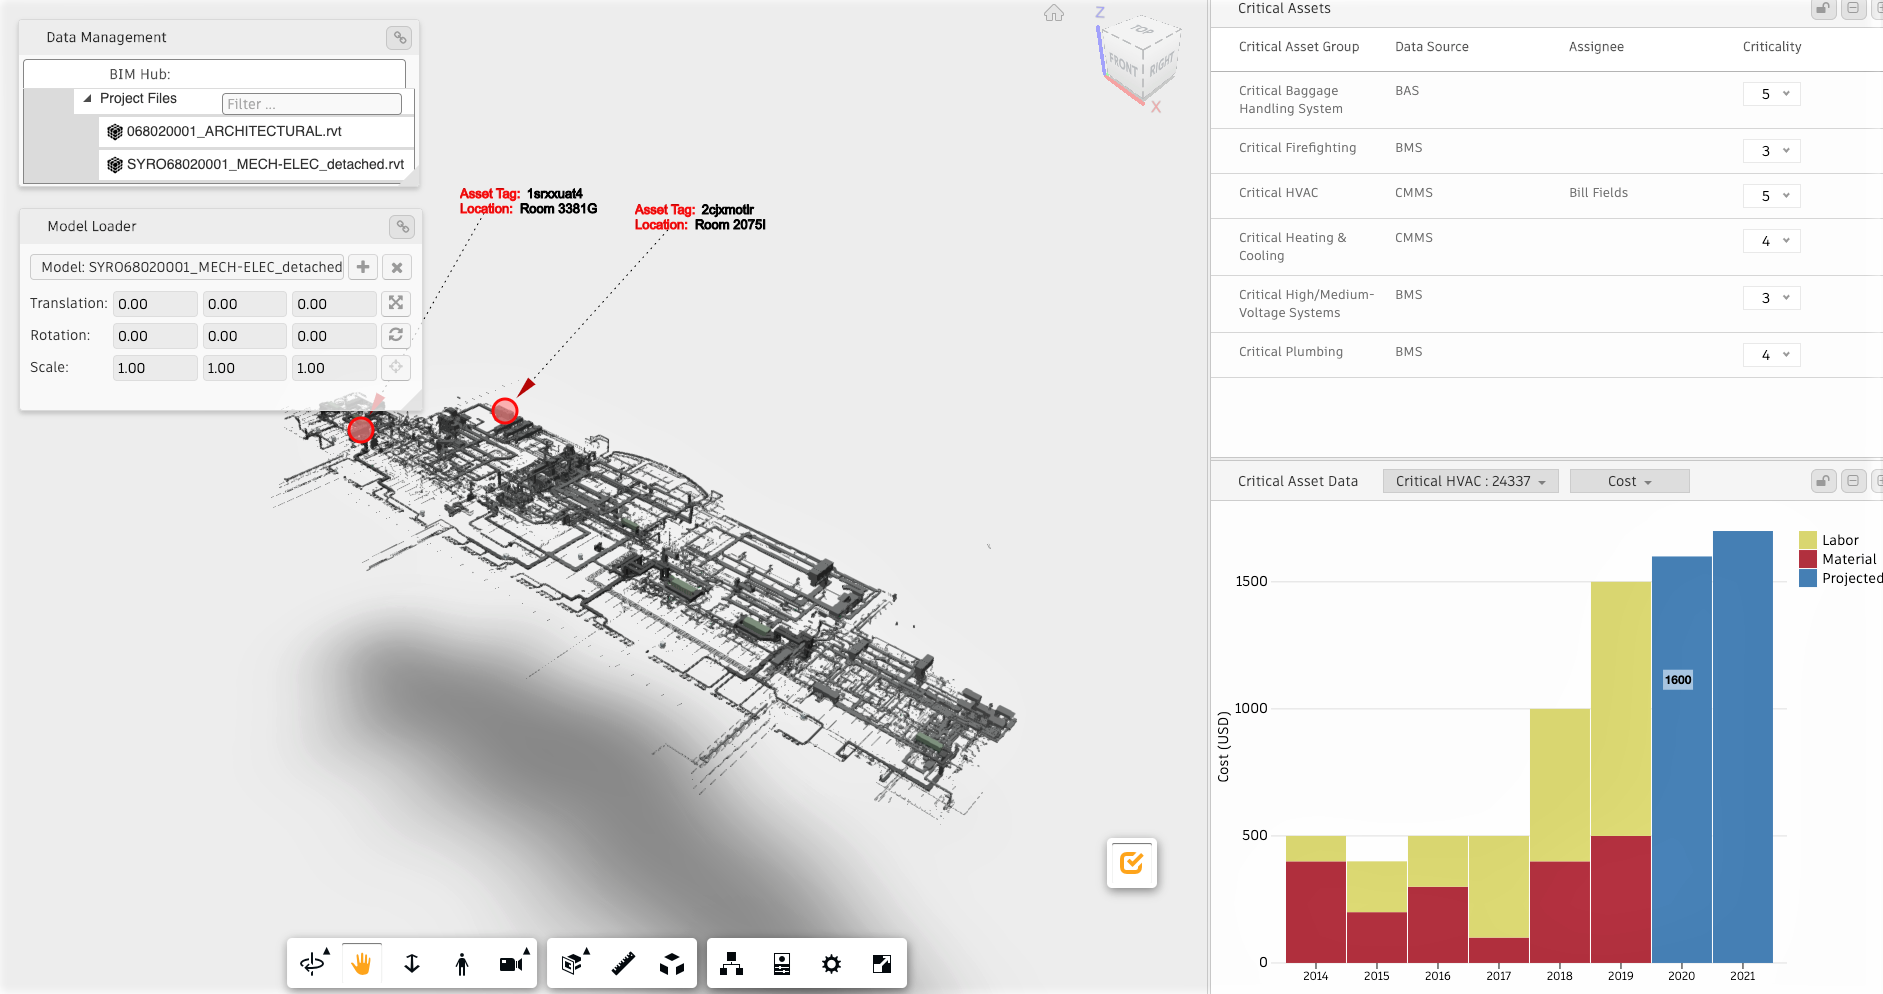The width and height of the screenshot is (1883, 994).
Task: Select the Critical Firefighting row name
Action: point(1298,148)
